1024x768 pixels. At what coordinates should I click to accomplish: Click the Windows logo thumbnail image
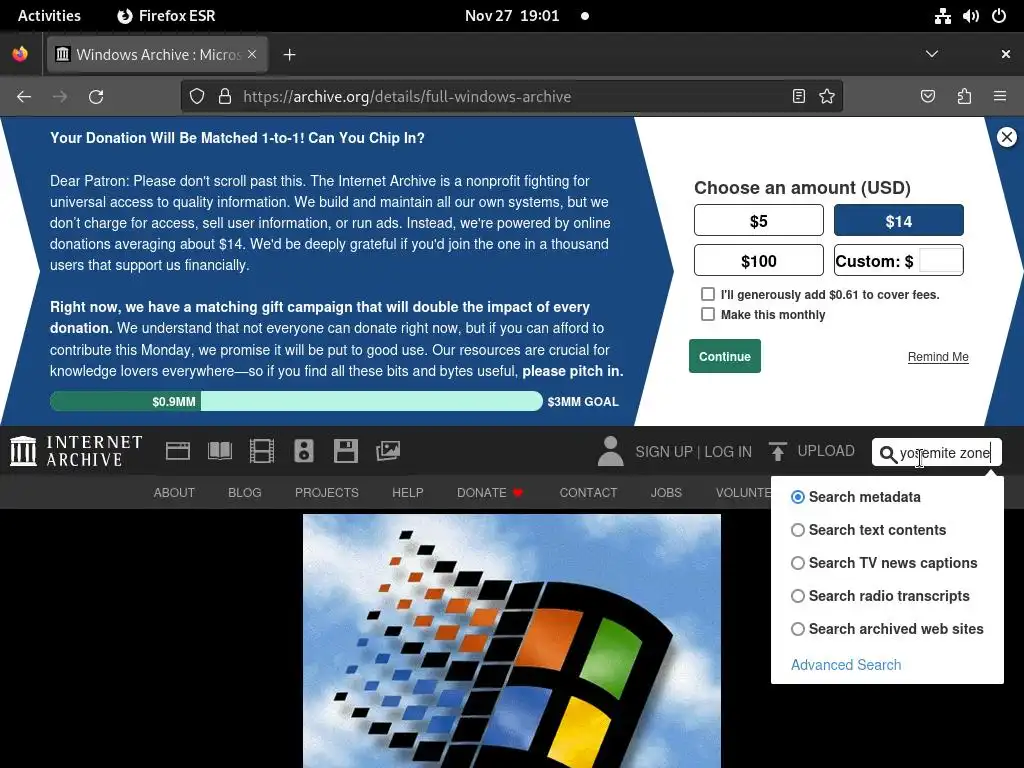click(x=512, y=641)
